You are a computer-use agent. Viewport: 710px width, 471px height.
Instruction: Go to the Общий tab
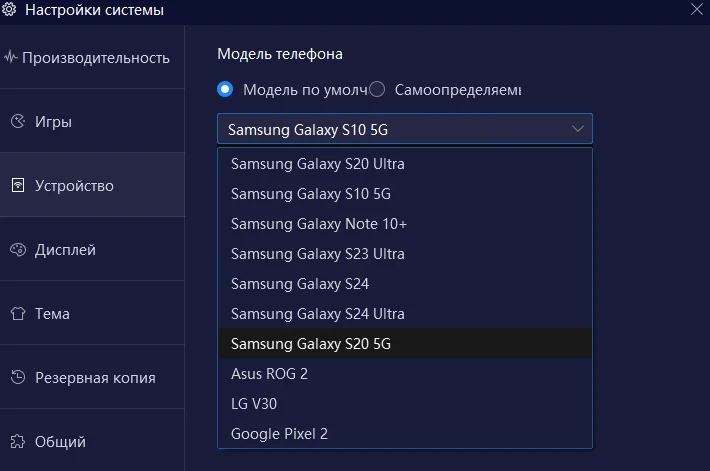tap(92, 441)
